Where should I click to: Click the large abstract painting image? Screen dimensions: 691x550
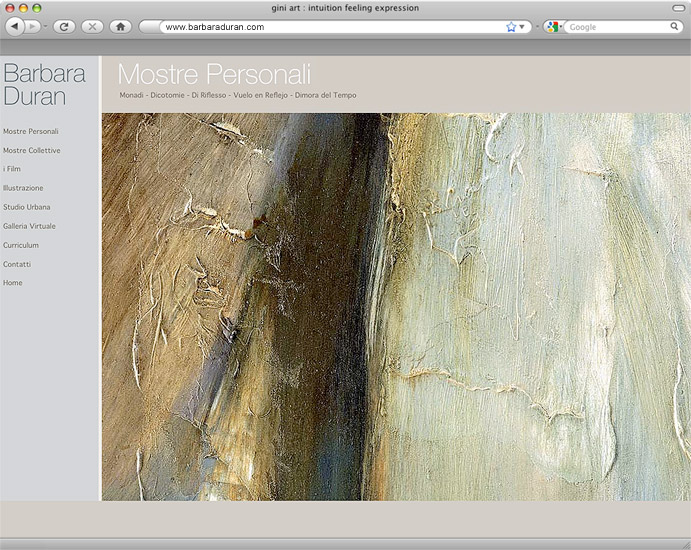396,306
